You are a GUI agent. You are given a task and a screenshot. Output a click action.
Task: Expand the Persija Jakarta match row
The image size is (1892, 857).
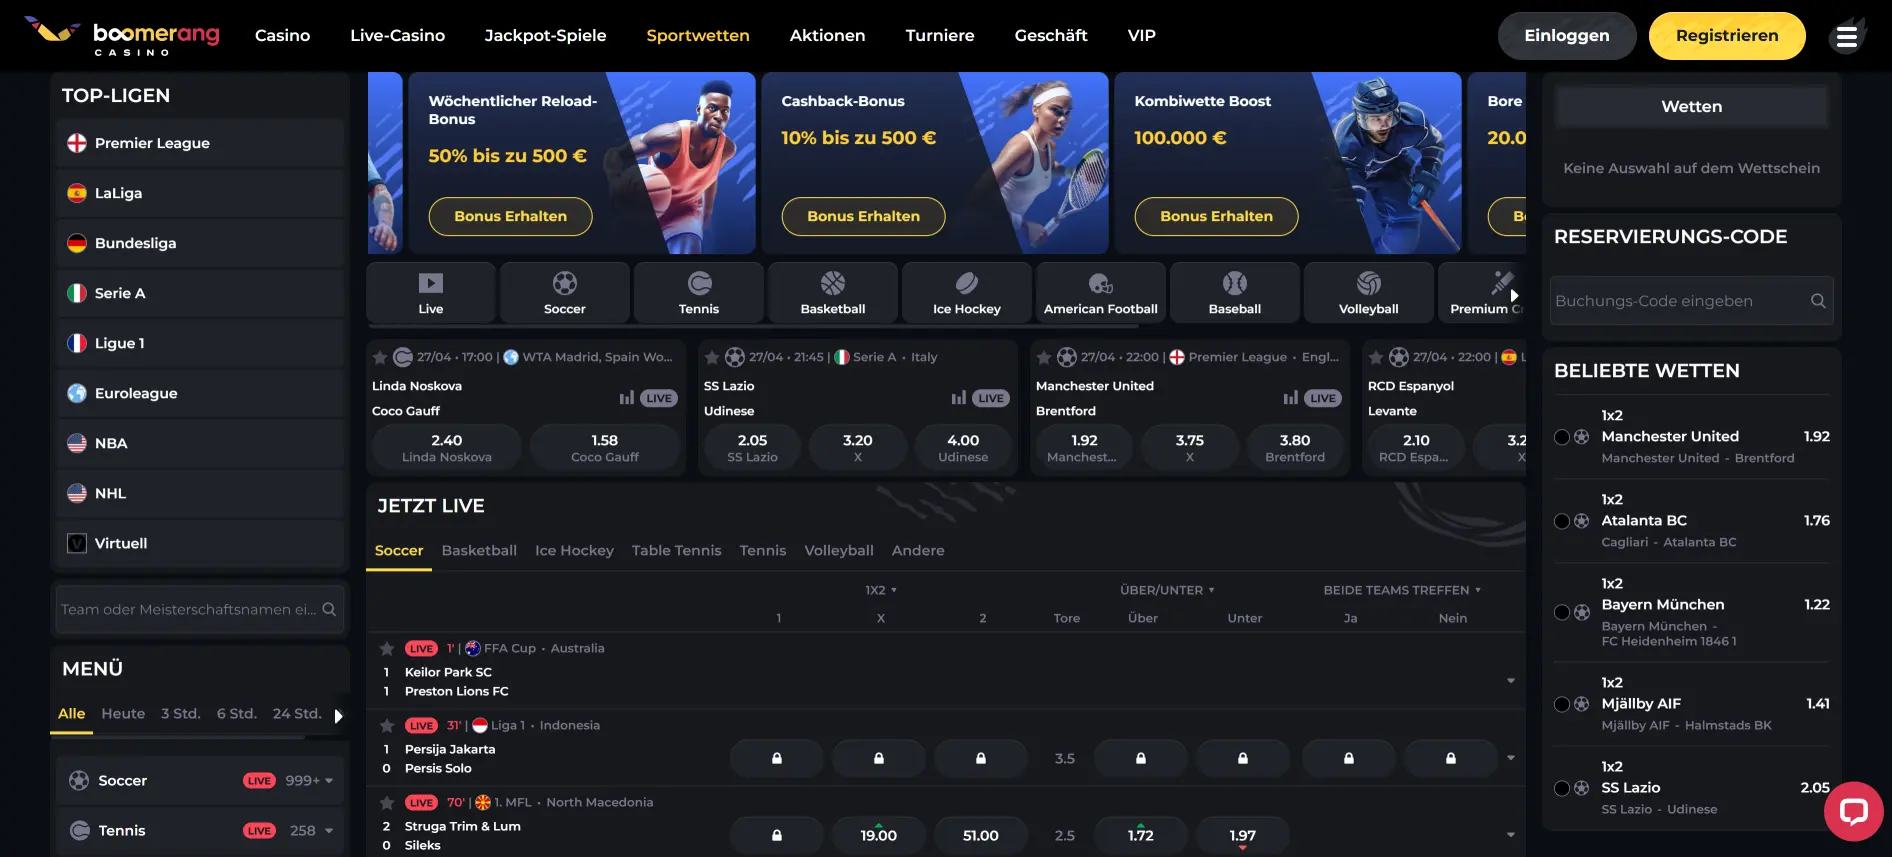[1511, 758]
